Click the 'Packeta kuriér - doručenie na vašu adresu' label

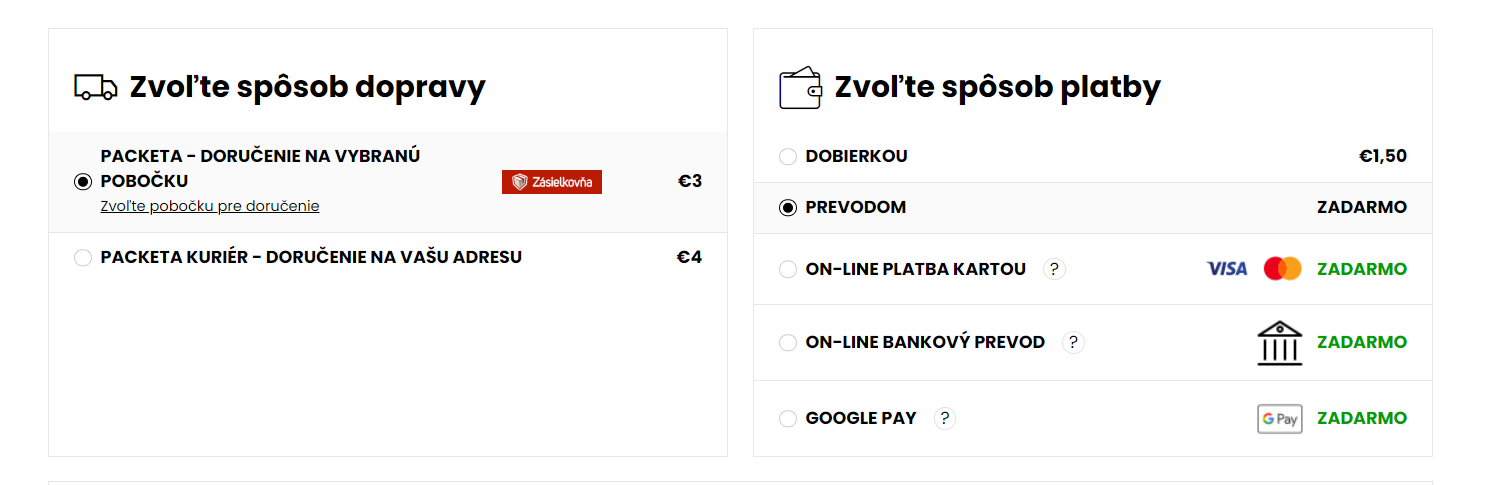311,257
